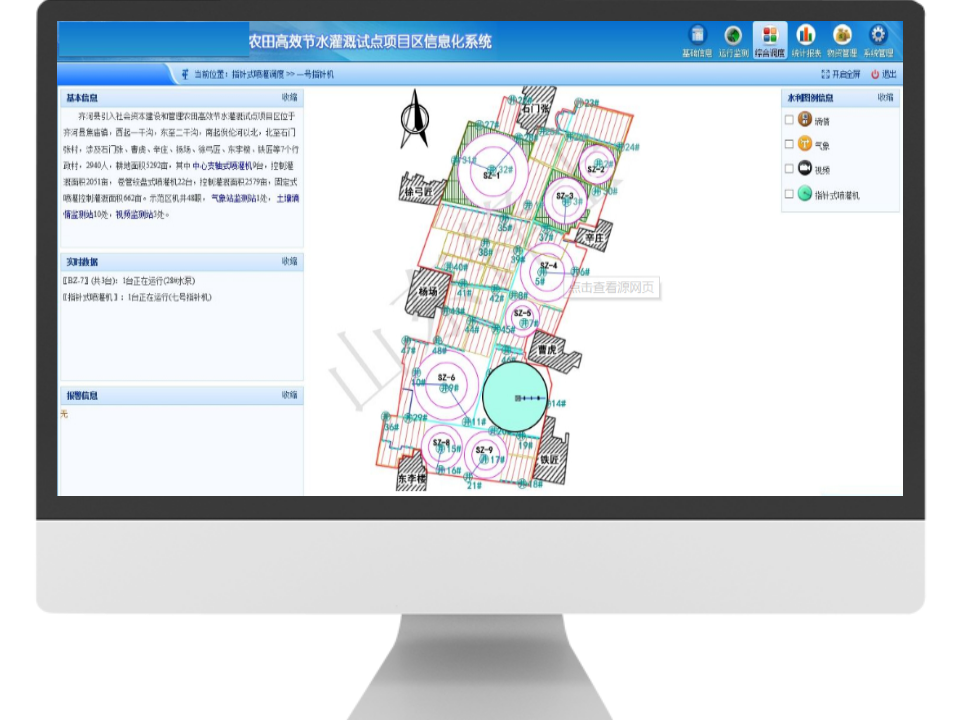Image resolution: width=960 pixels, height=720 pixels.
Task: Collapse the 水利图例信息 legend panel
Action: (x=885, y=98)
